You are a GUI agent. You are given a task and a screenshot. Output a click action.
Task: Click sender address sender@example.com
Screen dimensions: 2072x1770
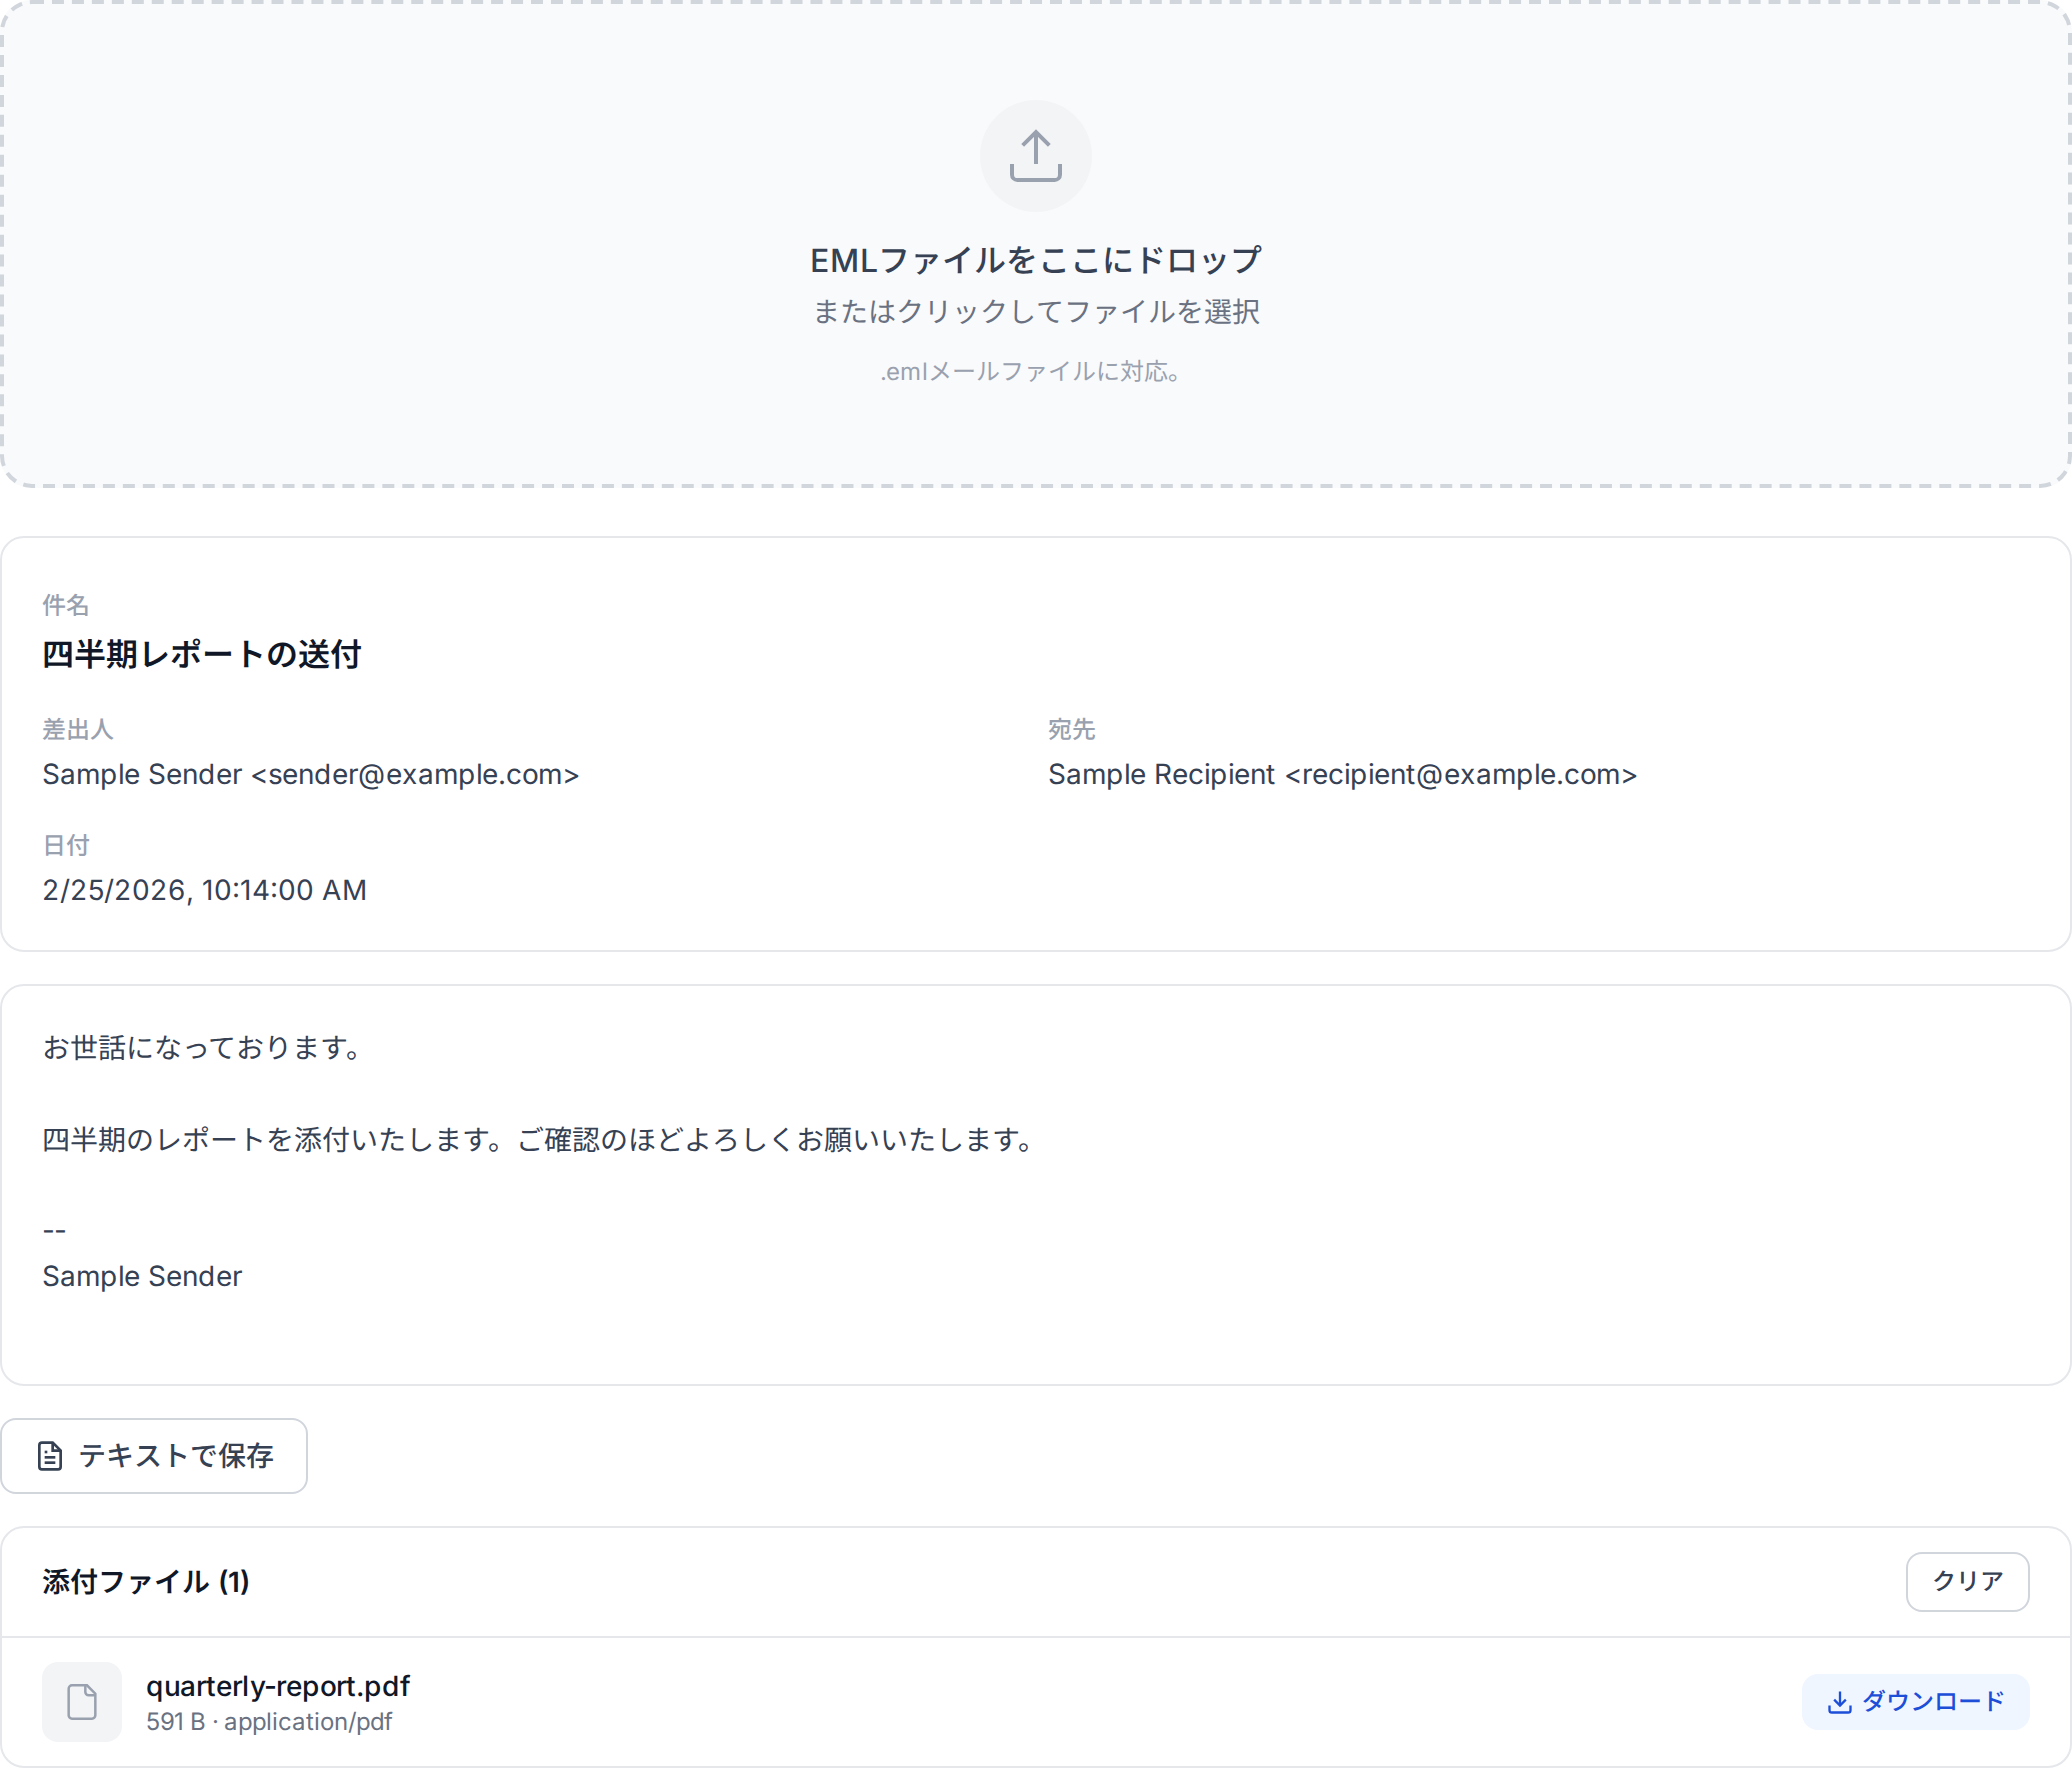coord(415,775)
